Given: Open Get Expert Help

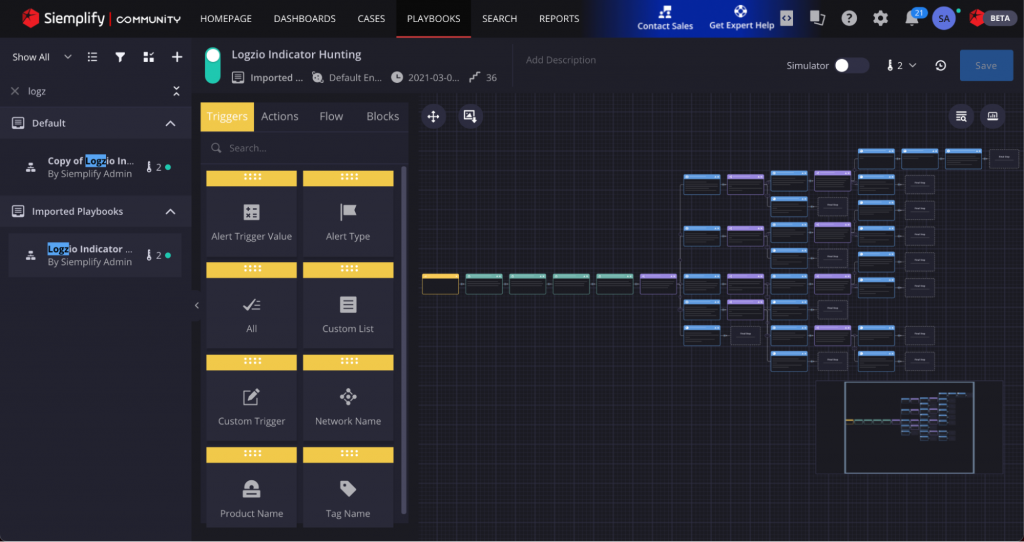Looking at the screenshot, I should 741,18.
